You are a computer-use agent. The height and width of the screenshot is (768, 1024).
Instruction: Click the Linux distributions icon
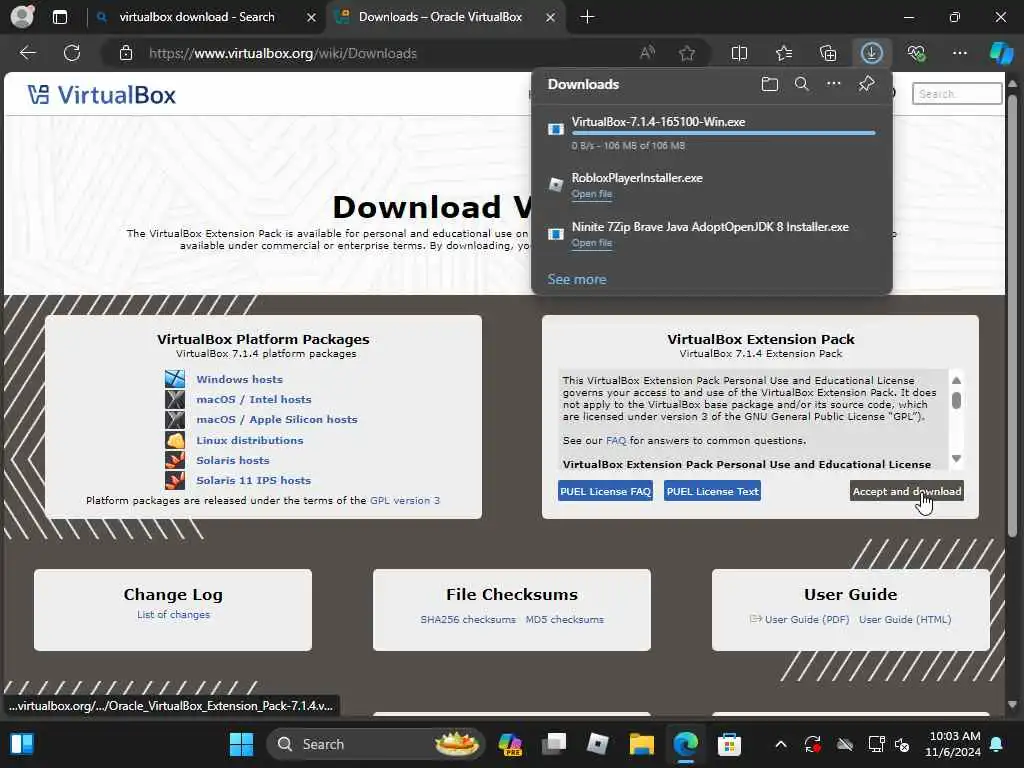coord(175,440)
